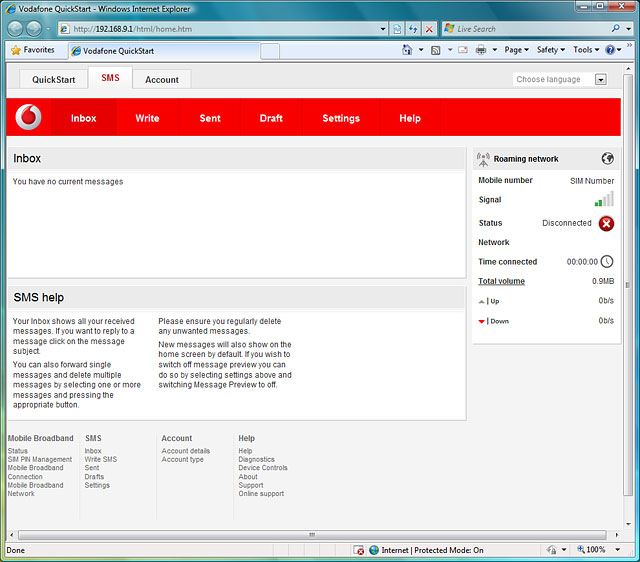Click the red disconnected status icon
Screen dimensions: 640x562
click(606, 223)
